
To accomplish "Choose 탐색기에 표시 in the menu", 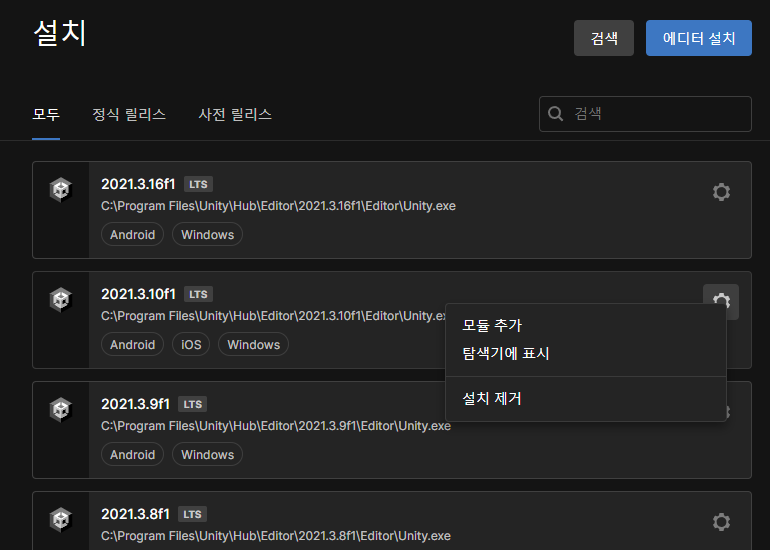I will 586,354.
